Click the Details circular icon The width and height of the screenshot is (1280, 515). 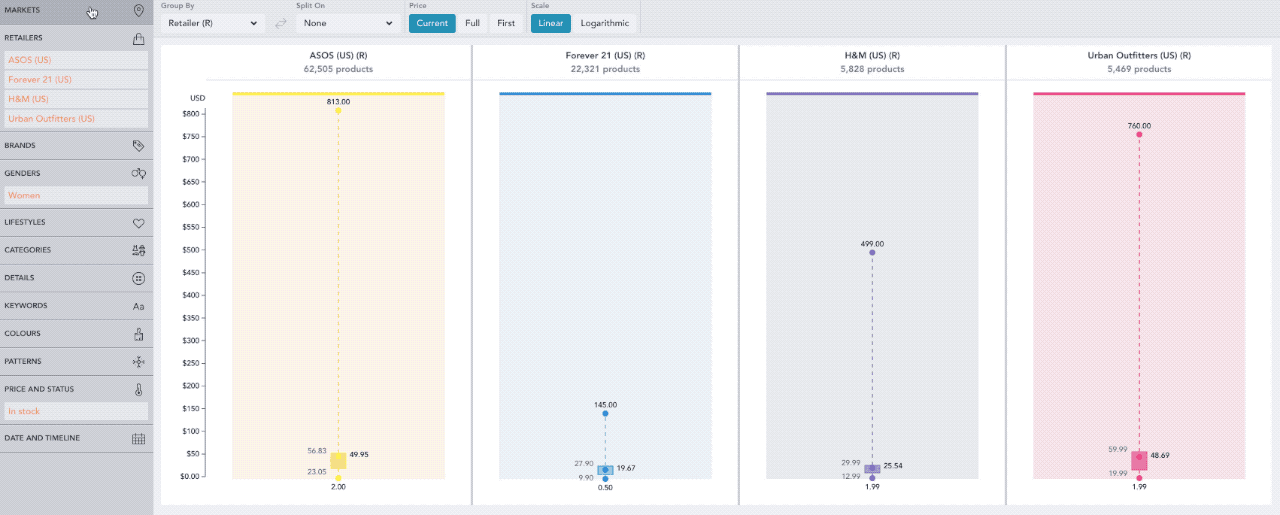tap(139, 278)
